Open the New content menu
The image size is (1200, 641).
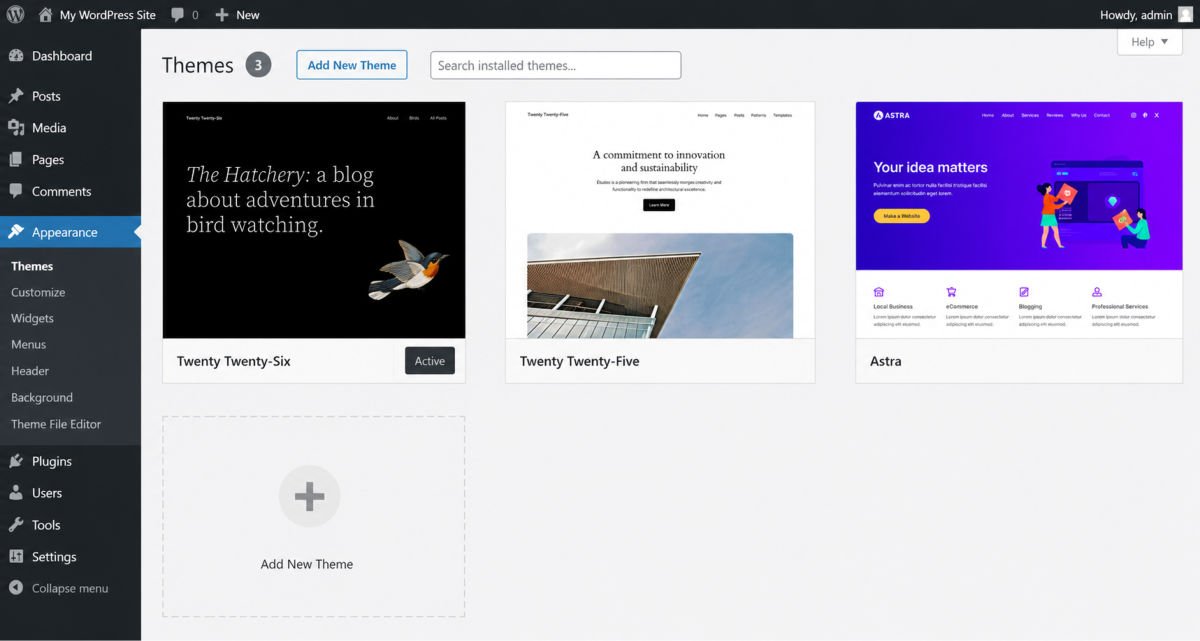237,15
